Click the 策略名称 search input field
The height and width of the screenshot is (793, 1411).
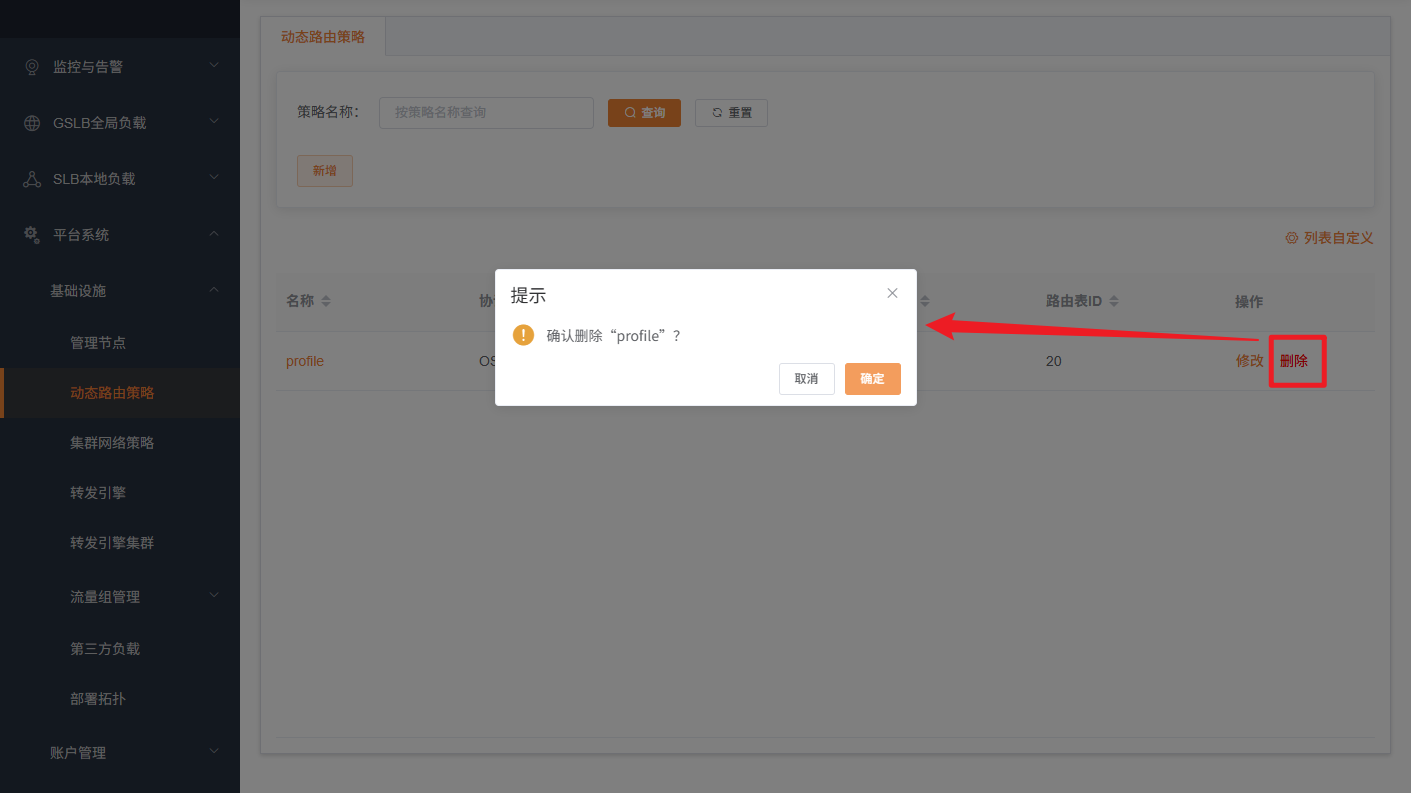point(486,113)
